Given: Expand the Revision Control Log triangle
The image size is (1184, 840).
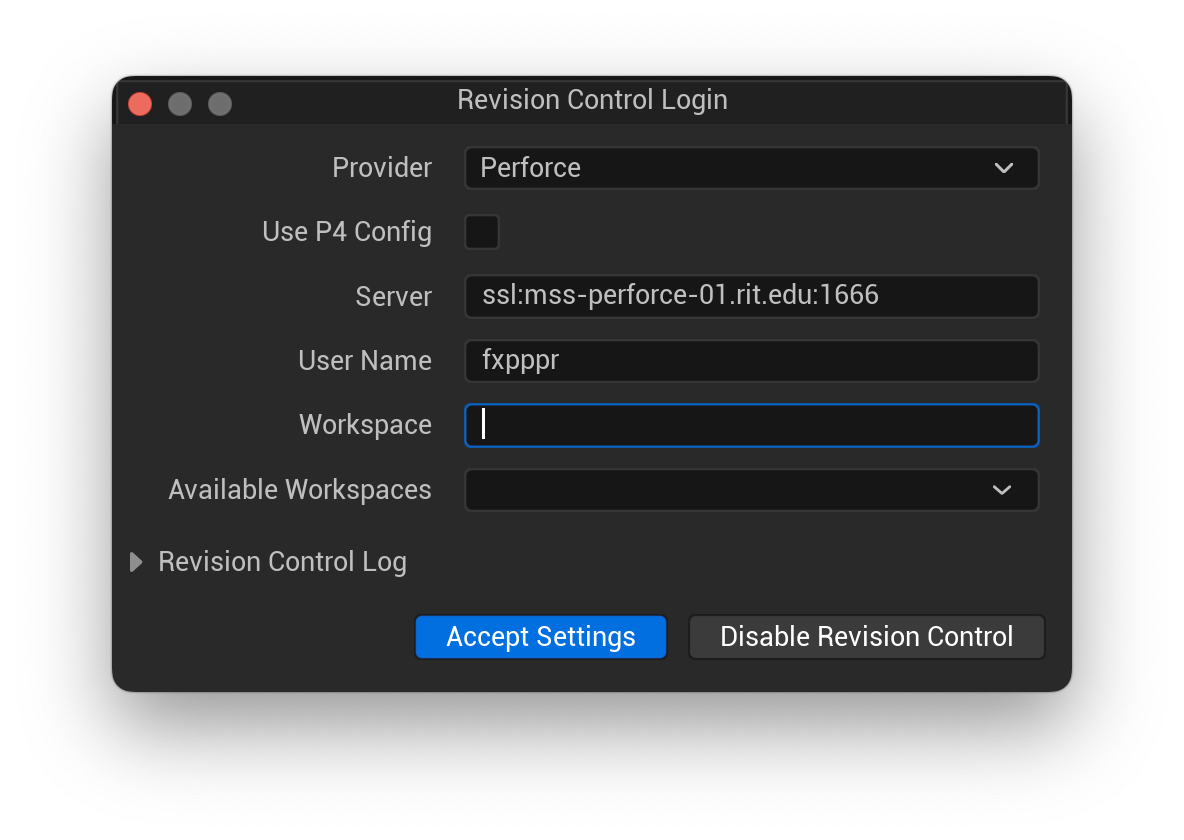Looking at the screenshot, I should pos(136,563).
